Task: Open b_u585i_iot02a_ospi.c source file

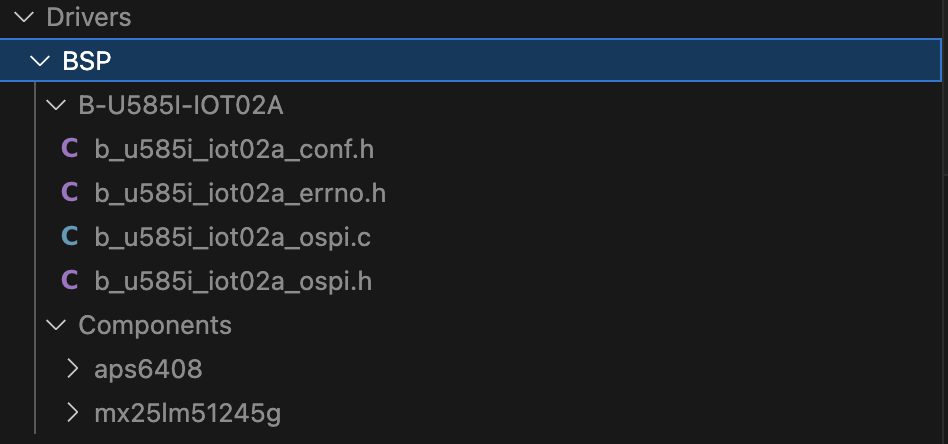Action: [x=232, y=237]
